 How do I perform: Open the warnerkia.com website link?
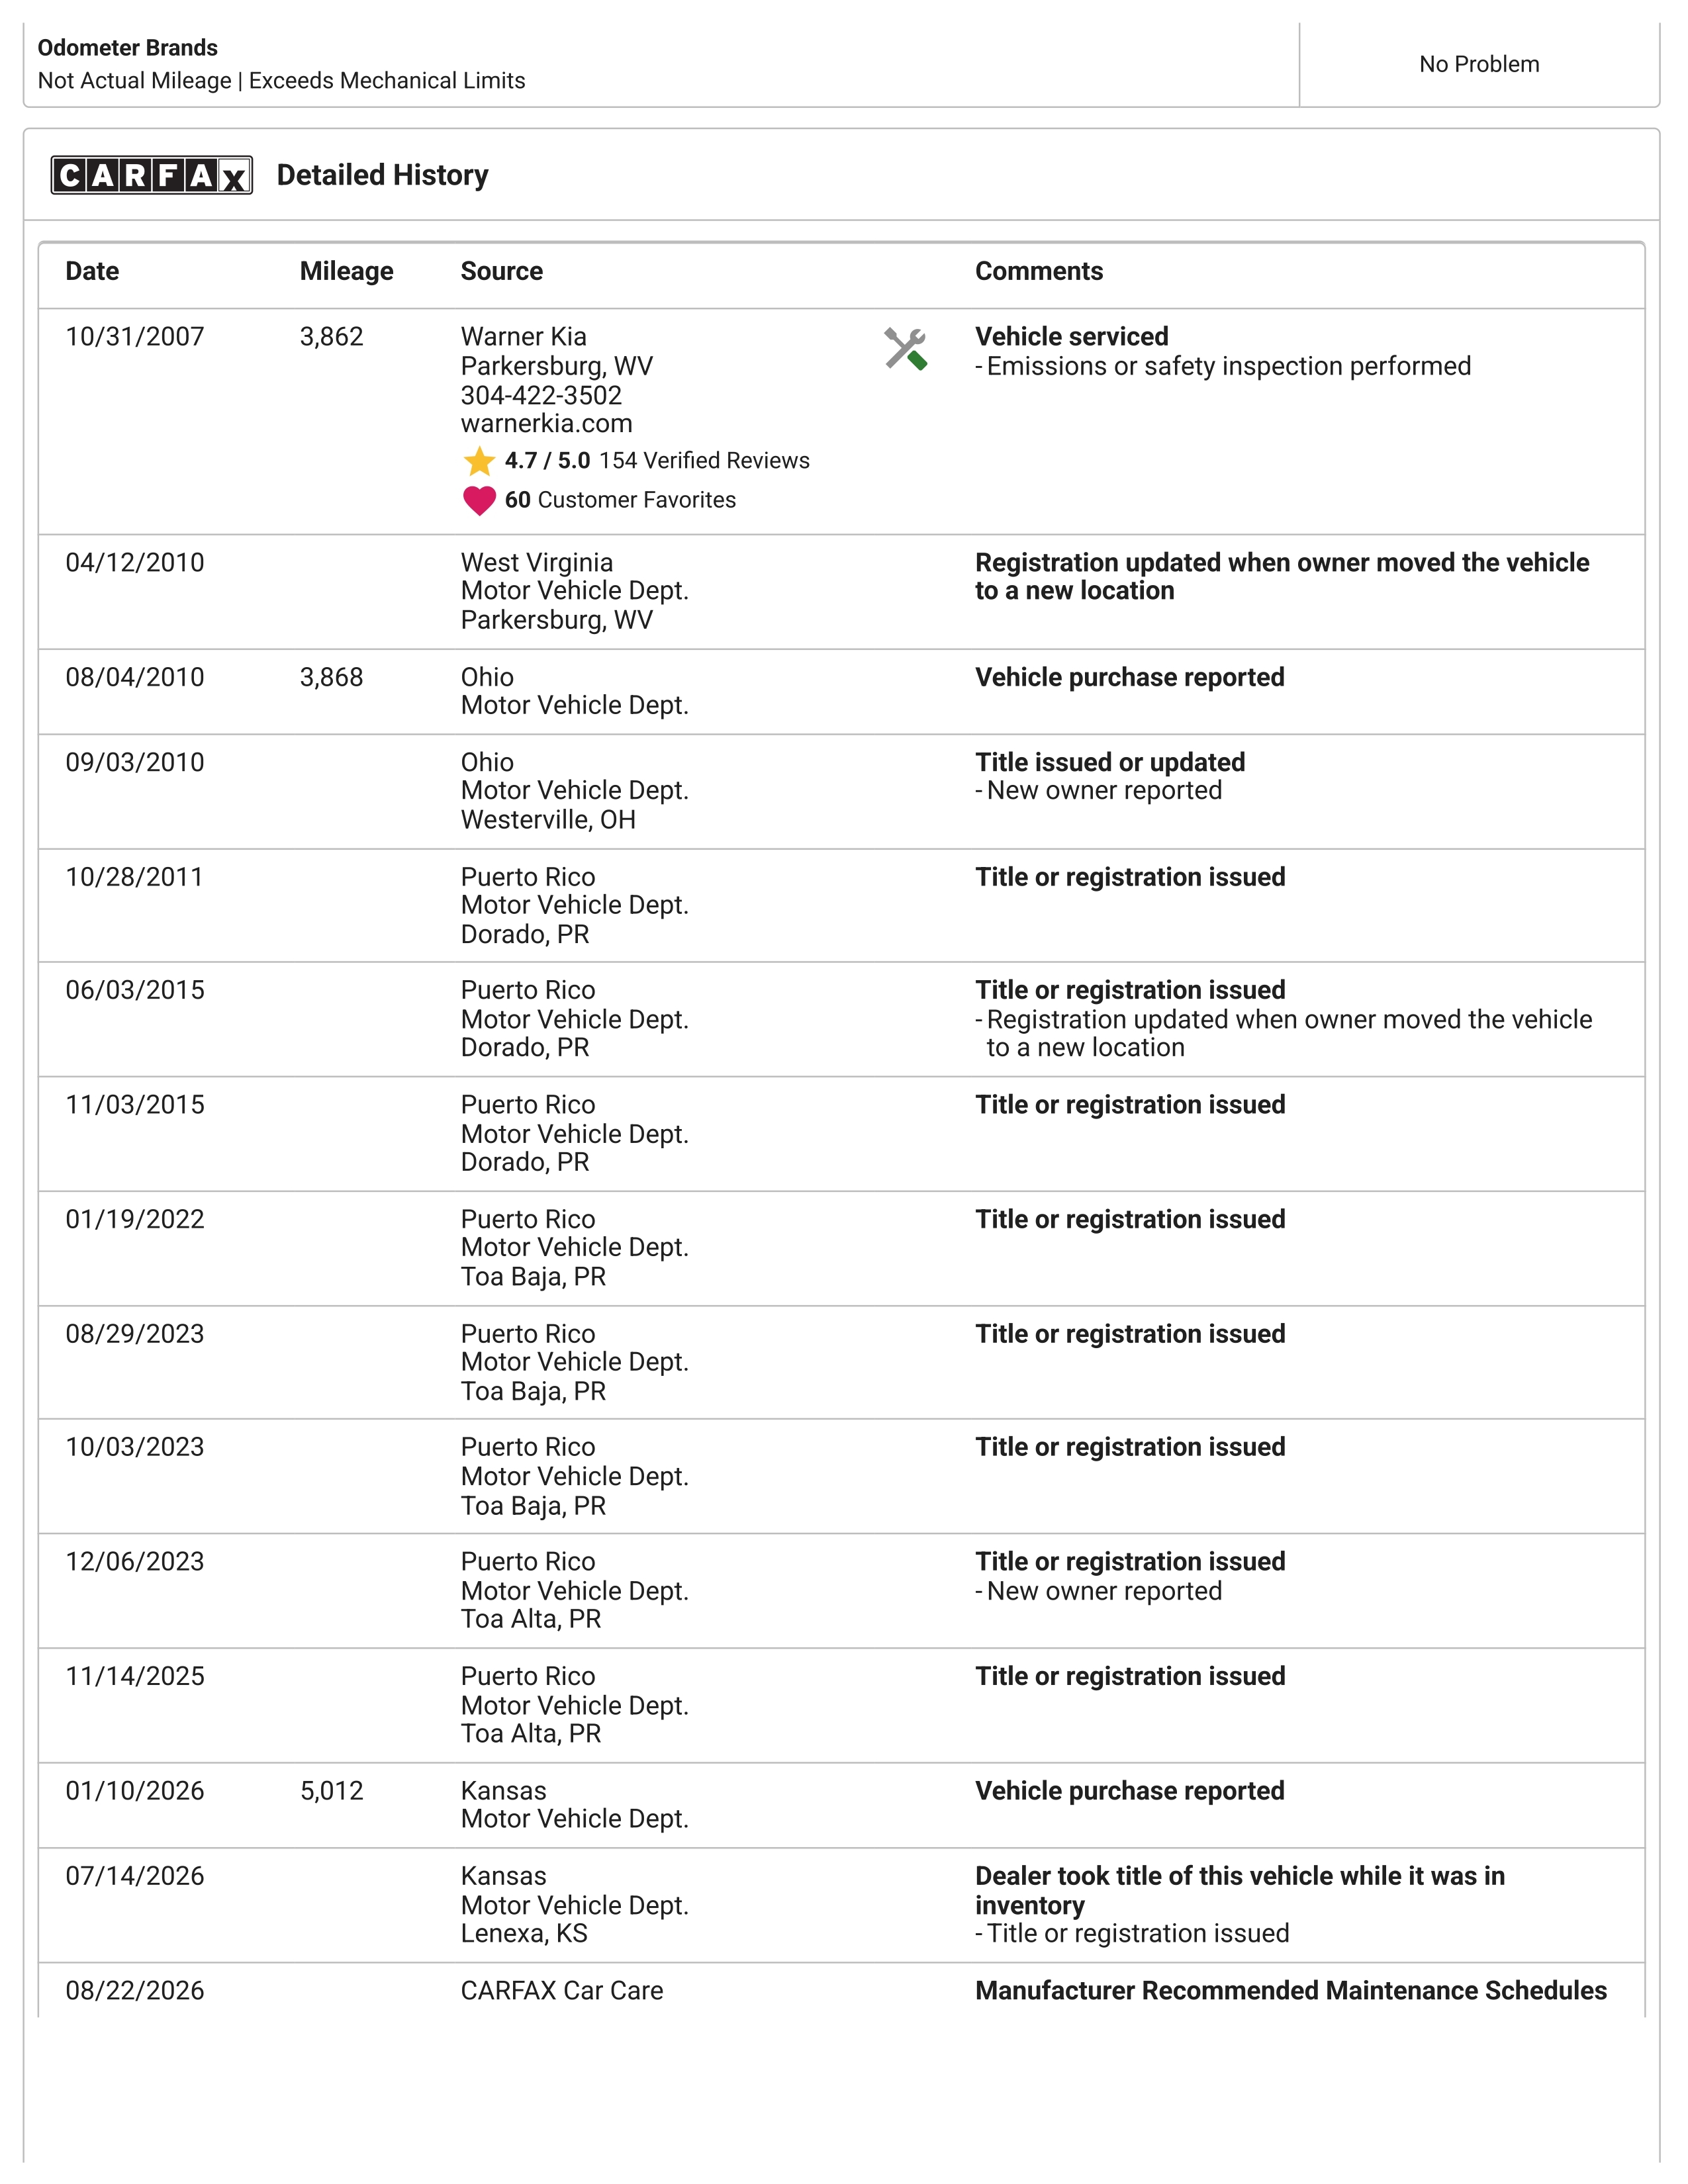tap(546, 424)
